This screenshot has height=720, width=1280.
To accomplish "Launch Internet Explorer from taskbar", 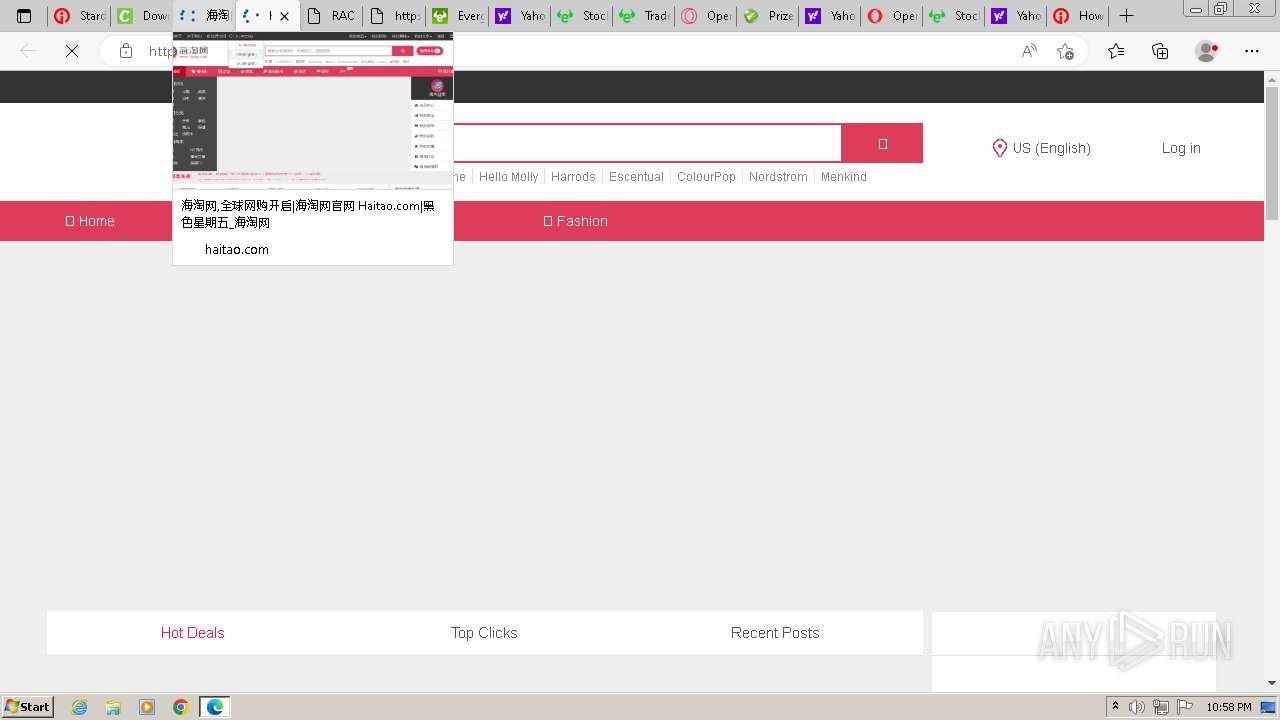I will 80,707.
